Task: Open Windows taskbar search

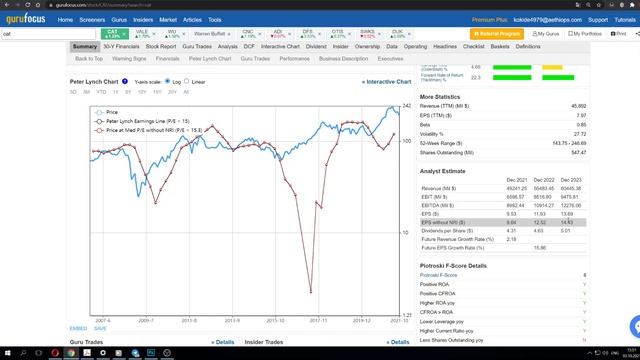Action: click(23, 353)
